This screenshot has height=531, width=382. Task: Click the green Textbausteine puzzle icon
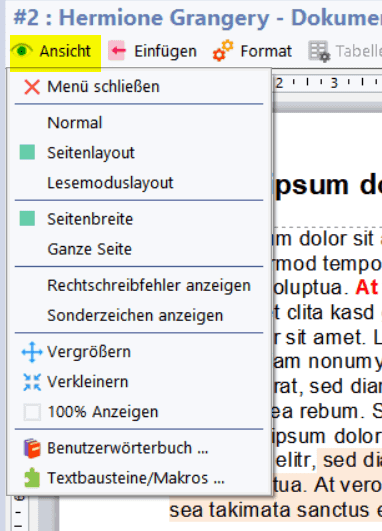(x=32, y=478)
